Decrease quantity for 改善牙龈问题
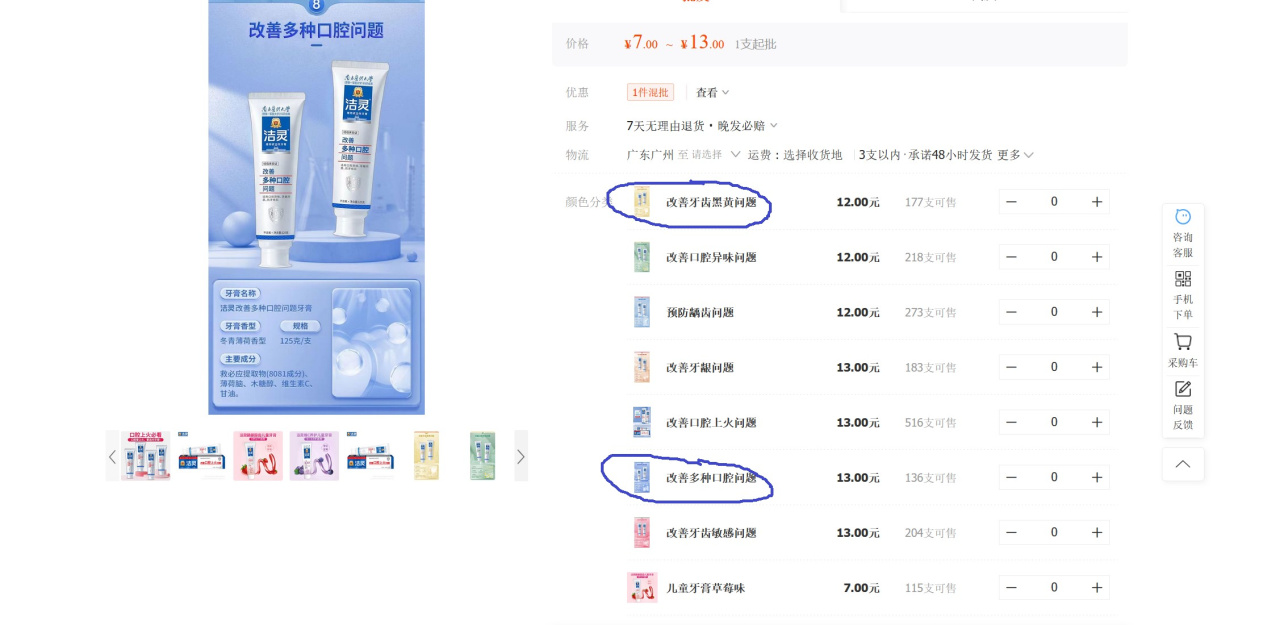 point(1011,367)
